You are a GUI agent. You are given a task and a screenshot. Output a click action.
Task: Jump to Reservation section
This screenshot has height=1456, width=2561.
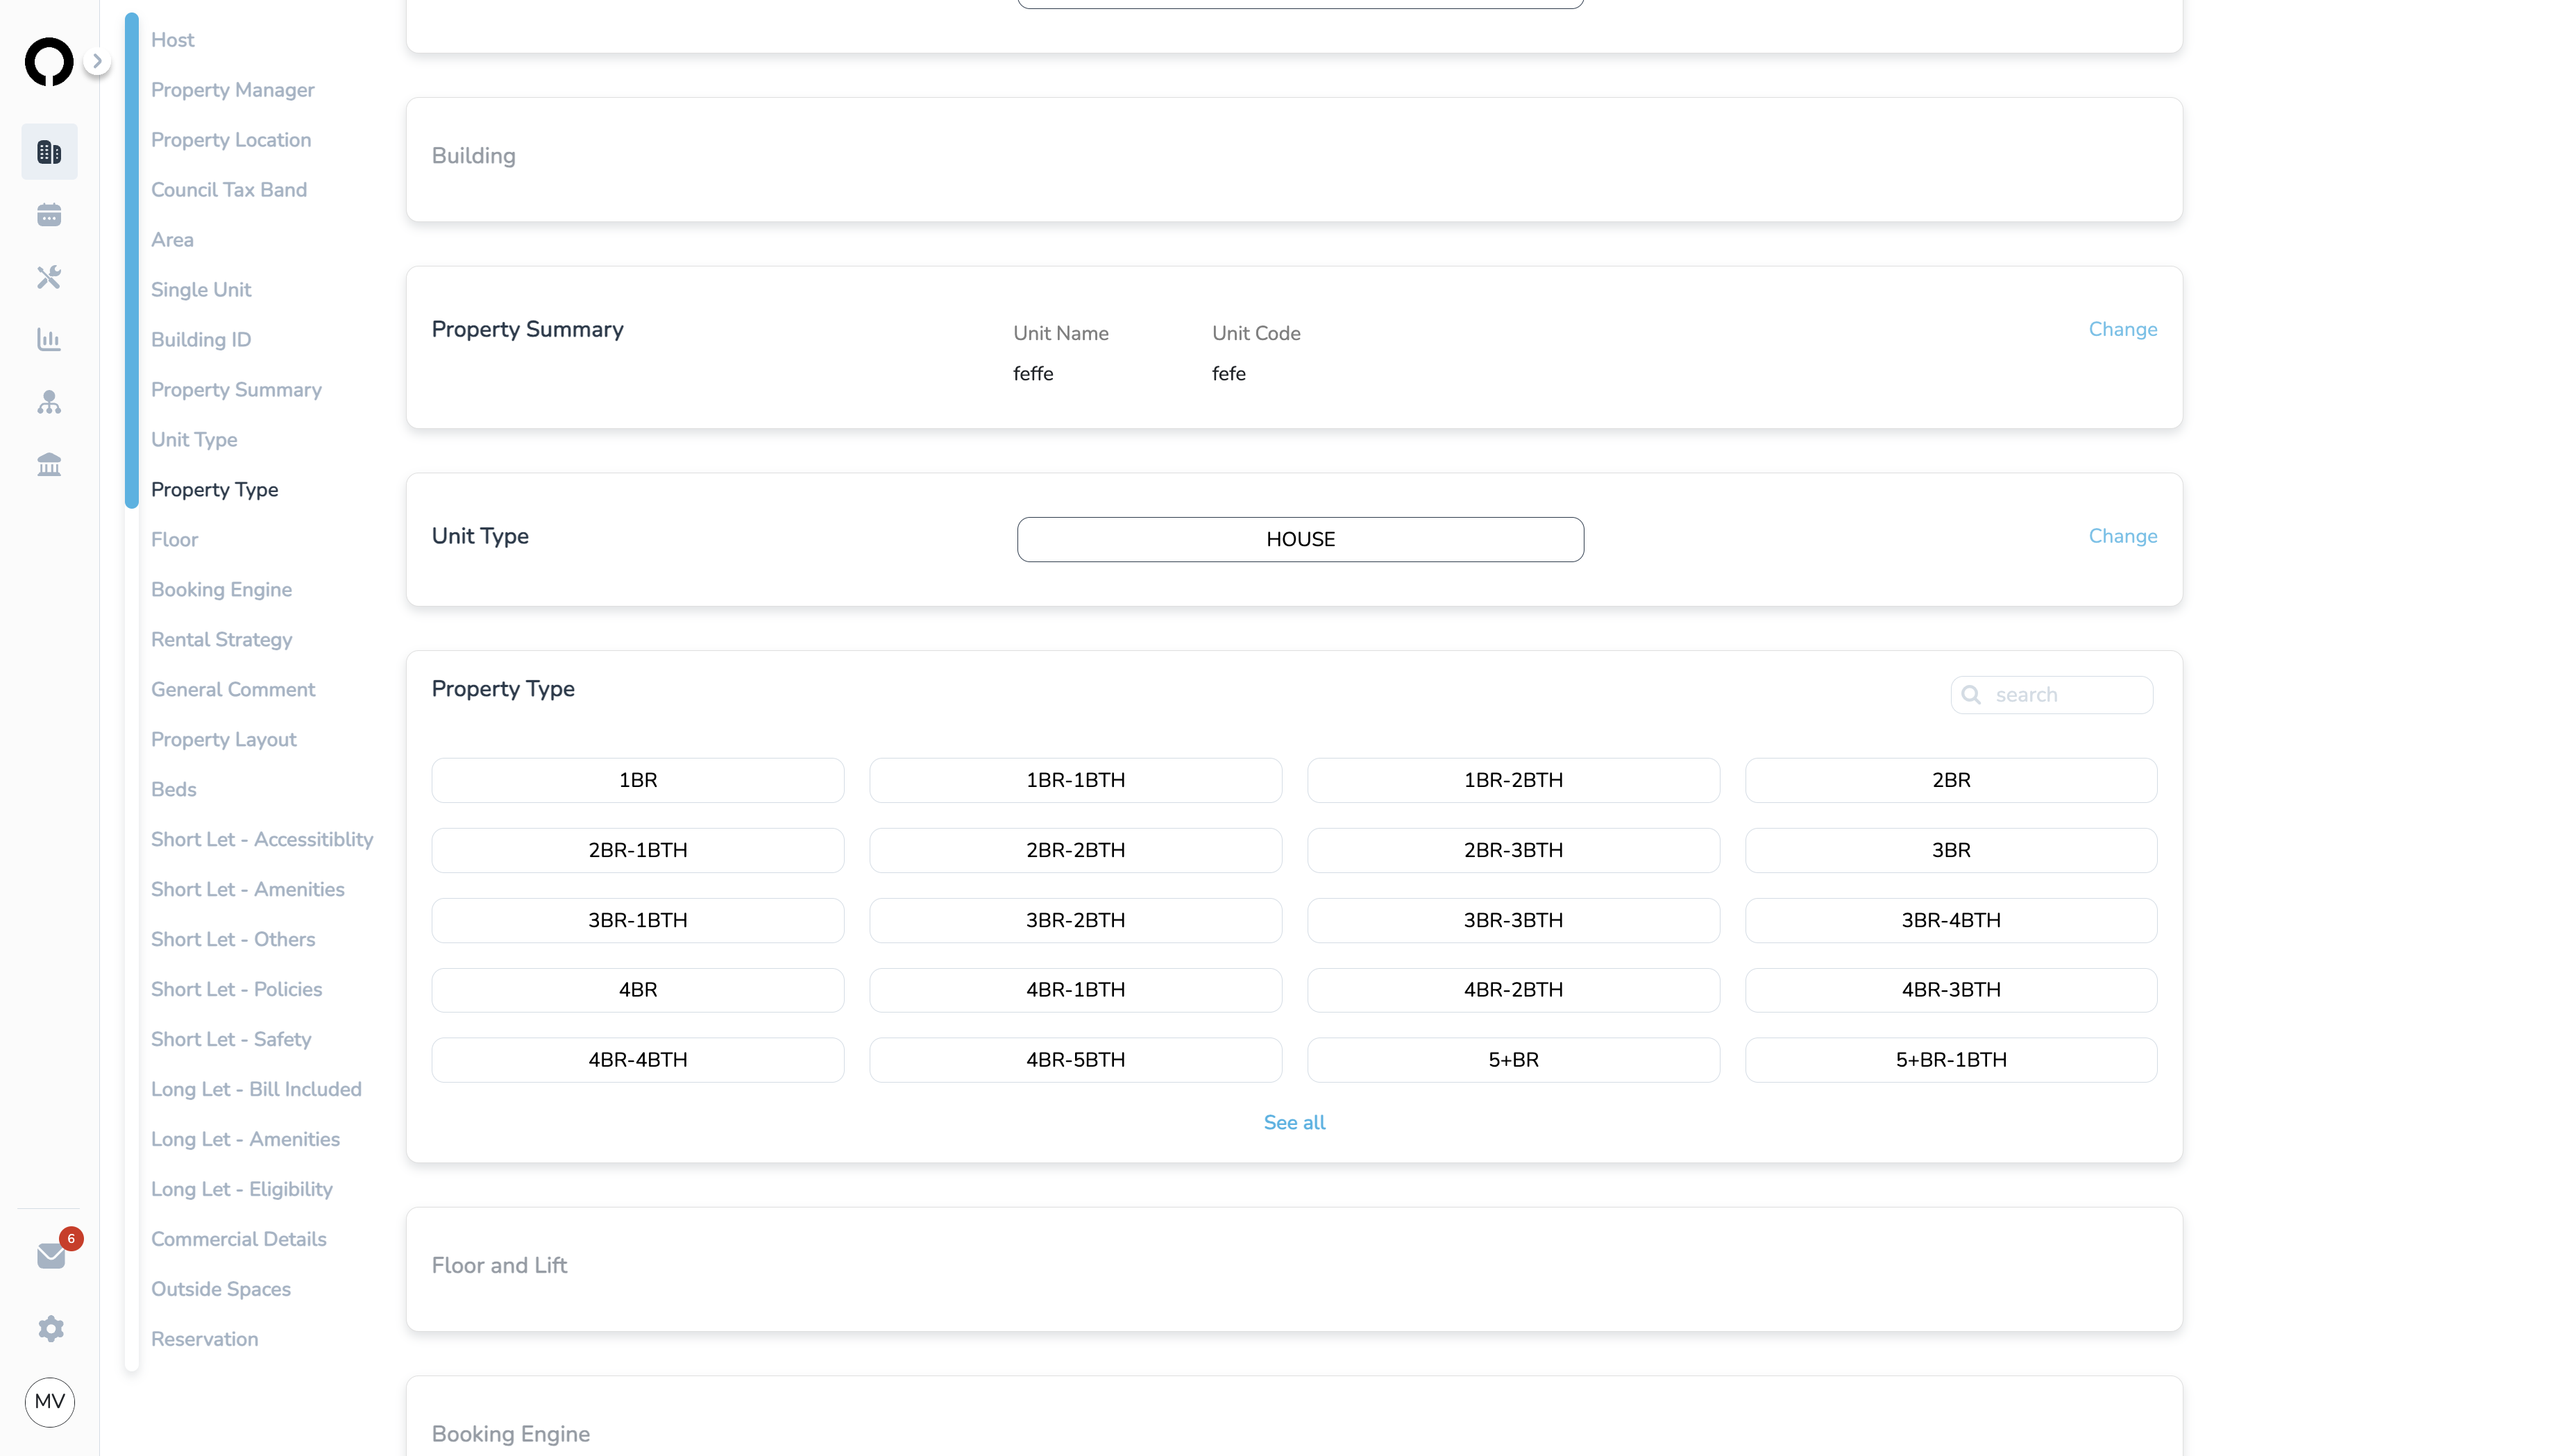pos(205,1340)
